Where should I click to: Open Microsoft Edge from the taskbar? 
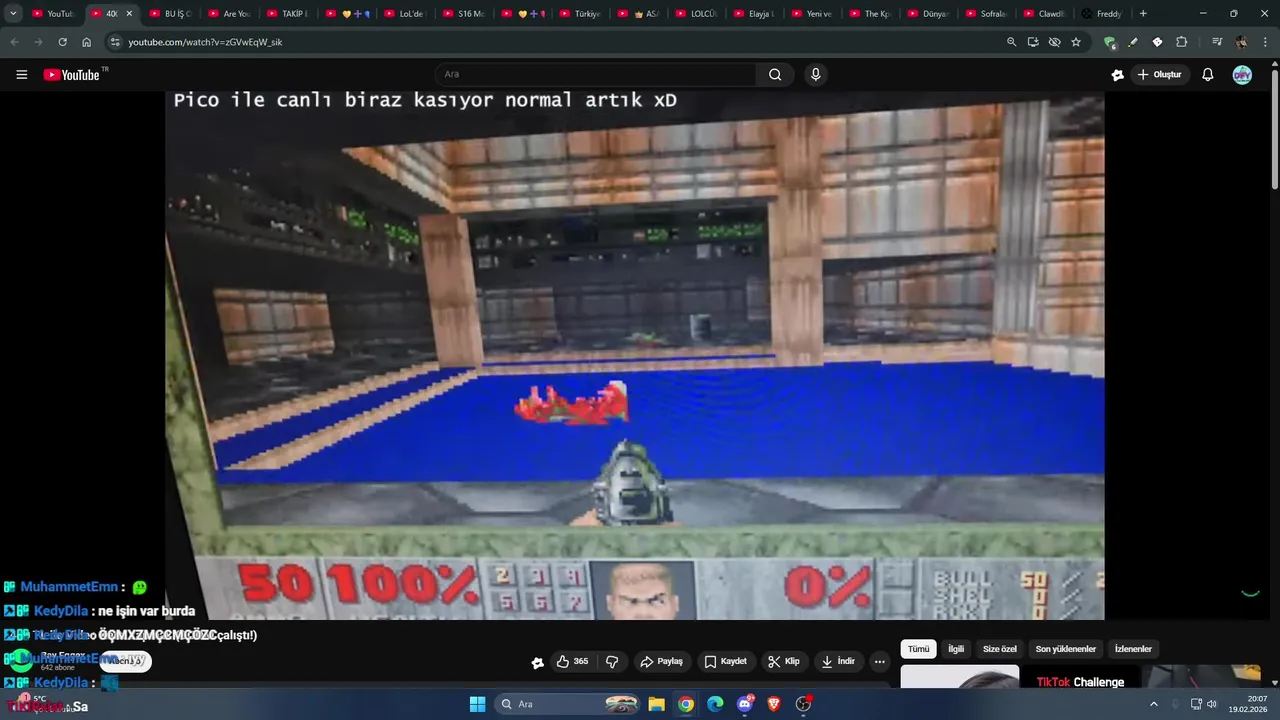715,704
